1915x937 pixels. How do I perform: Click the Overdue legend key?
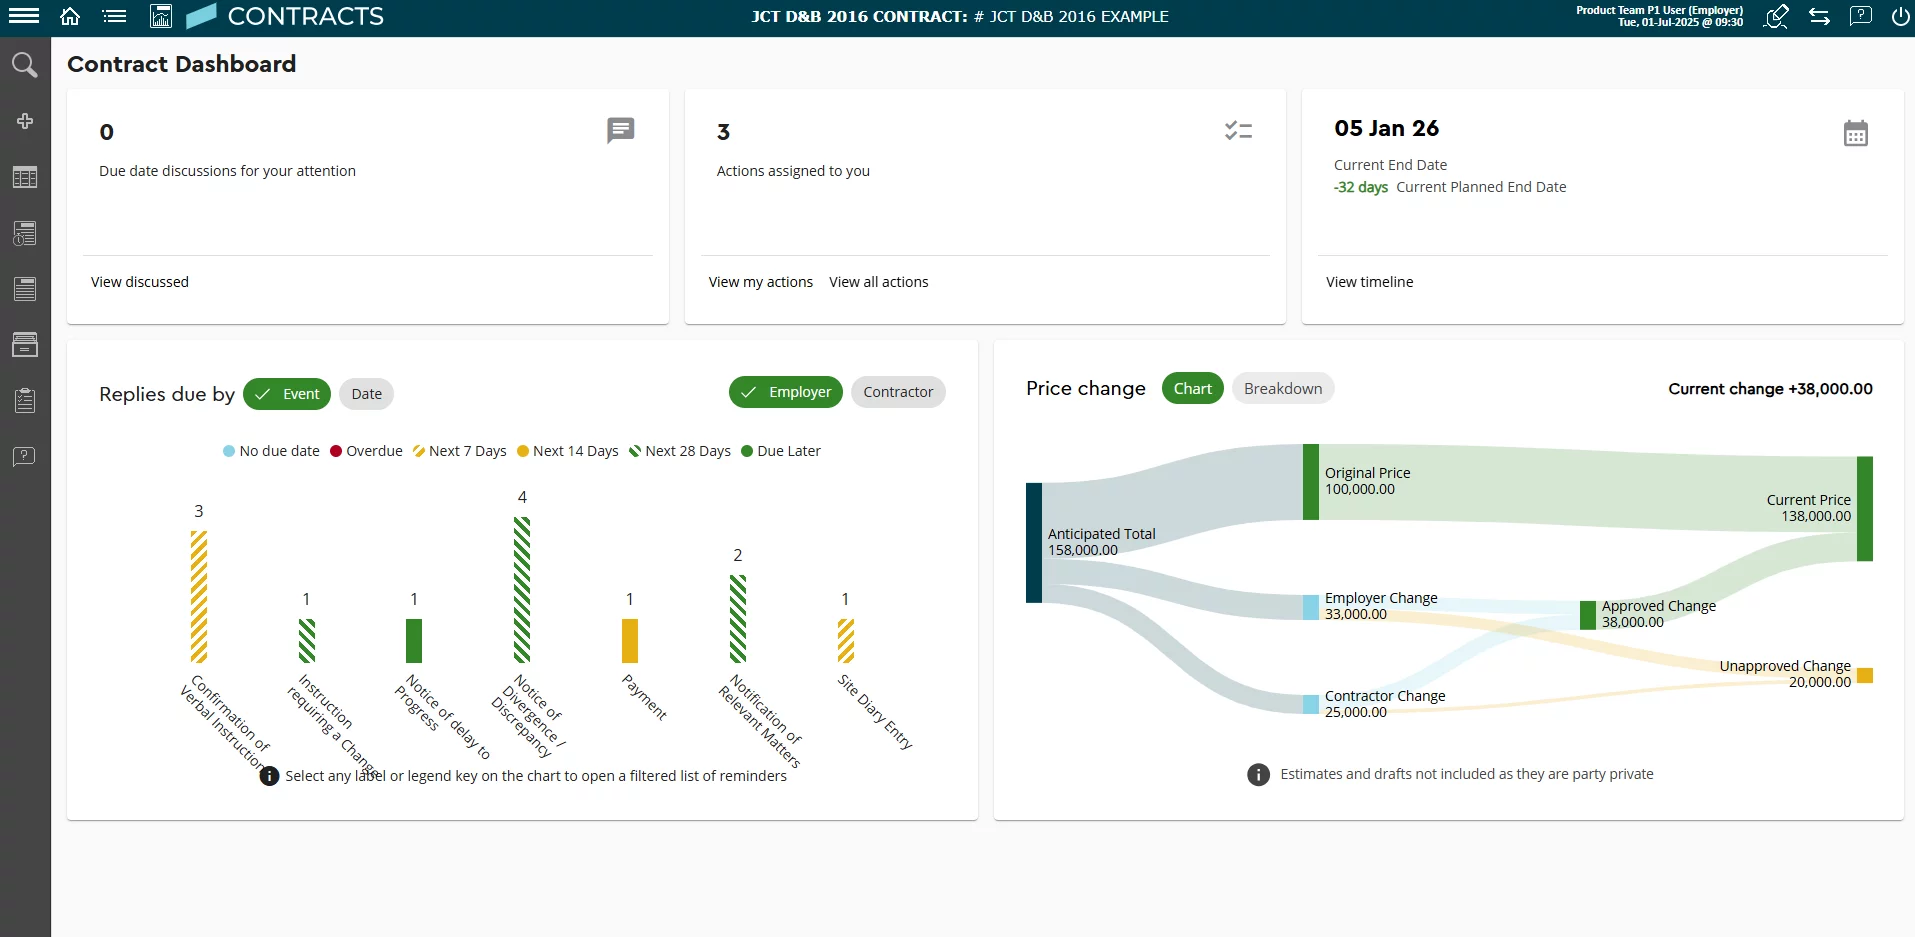[x=366, y=451]
